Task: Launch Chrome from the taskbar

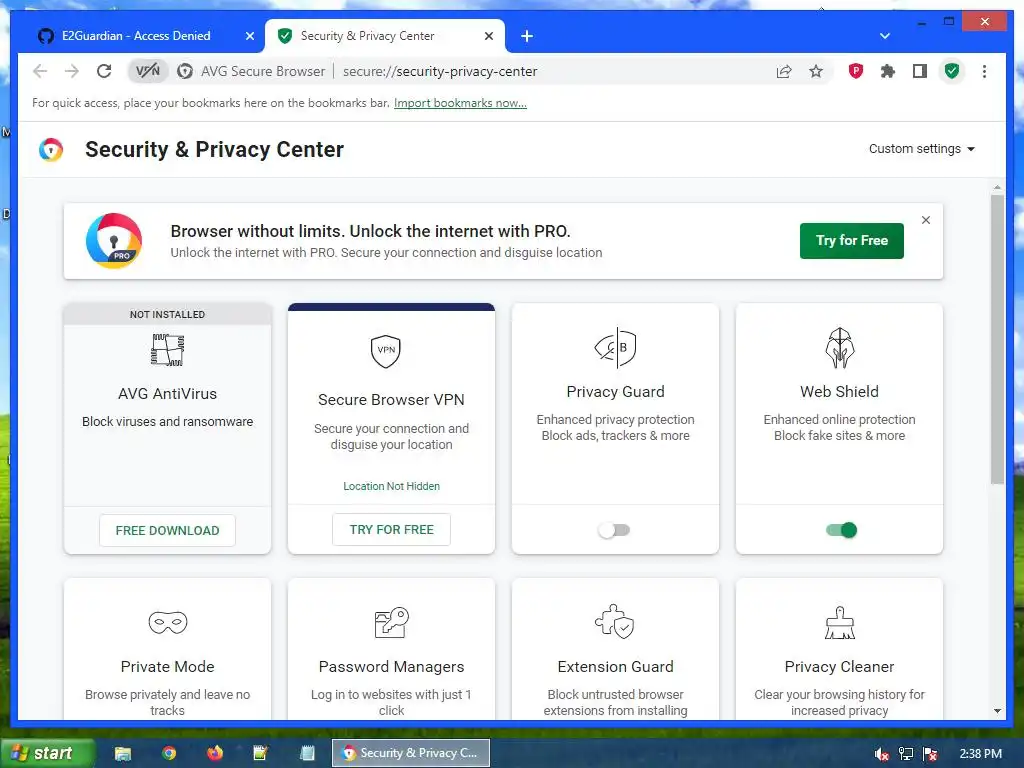Action: [x=169, y=754]
